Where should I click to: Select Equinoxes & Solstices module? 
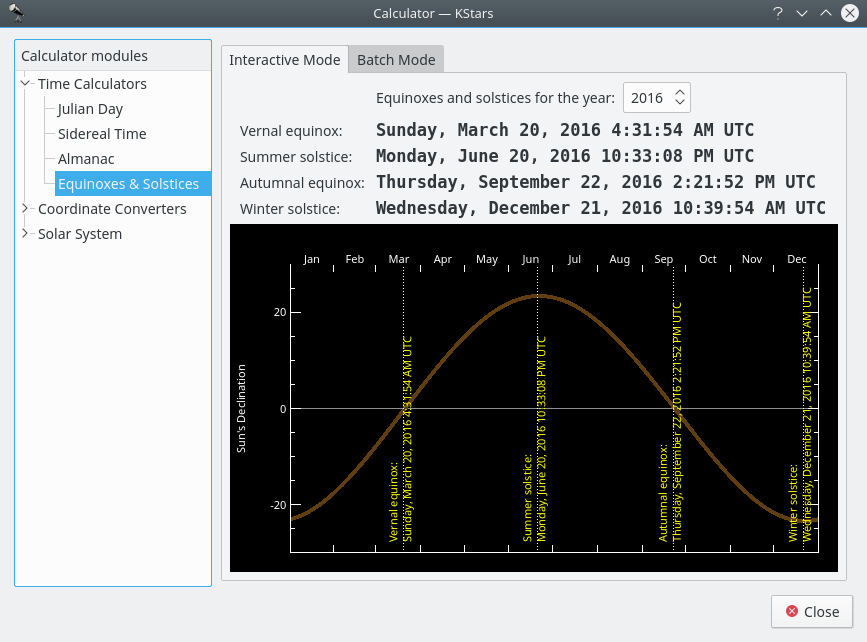(128, 184)
